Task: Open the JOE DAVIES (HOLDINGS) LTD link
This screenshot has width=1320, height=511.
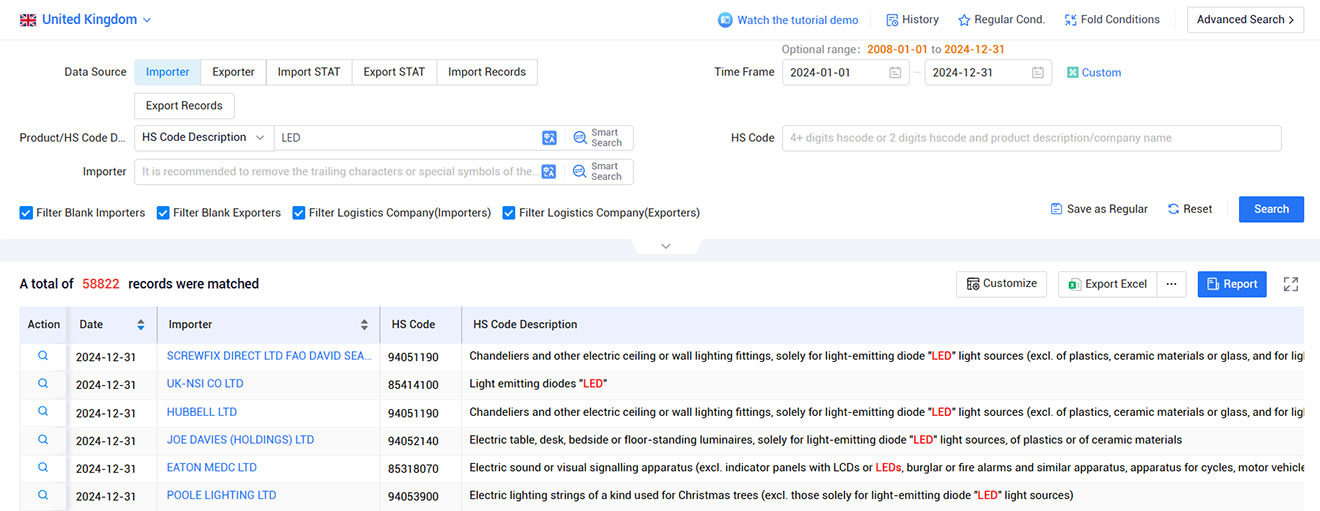Action: point(240,440)
